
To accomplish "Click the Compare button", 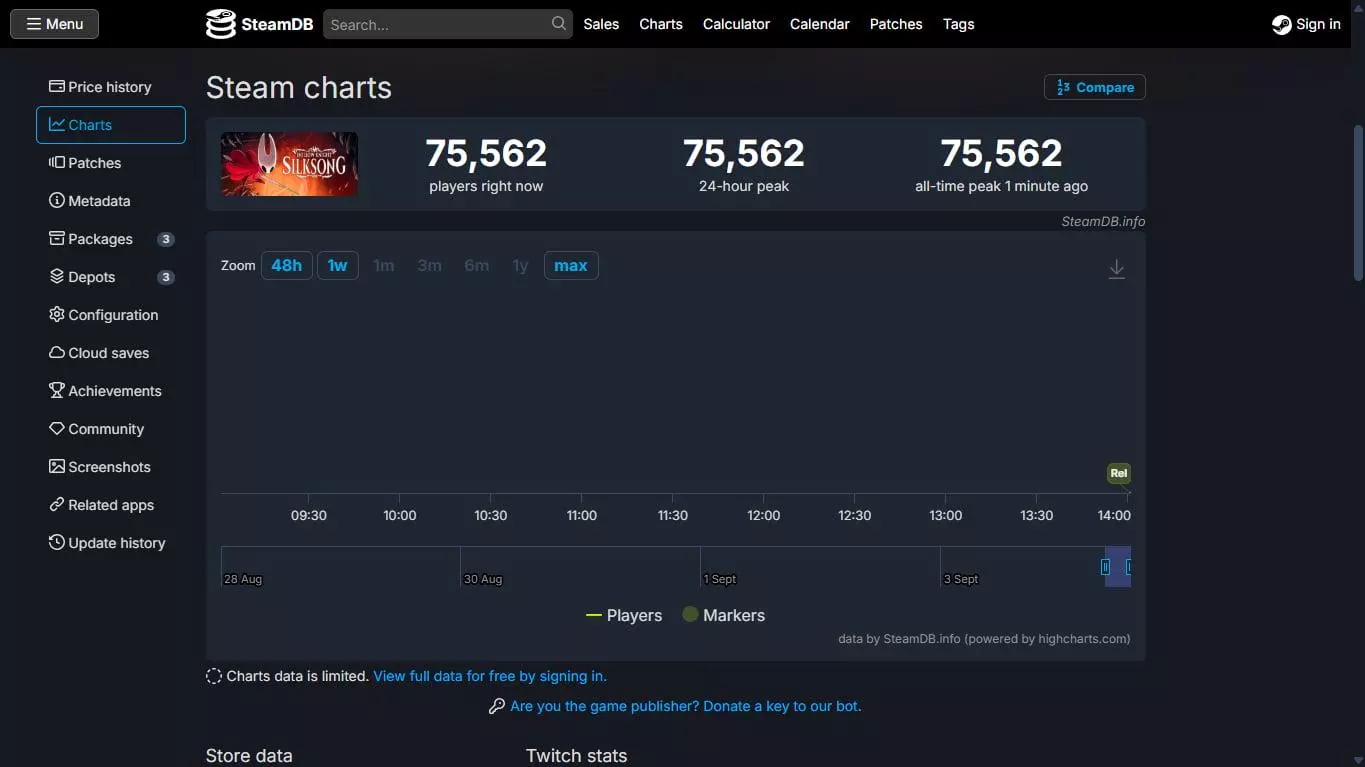I will pos(1095,87).
